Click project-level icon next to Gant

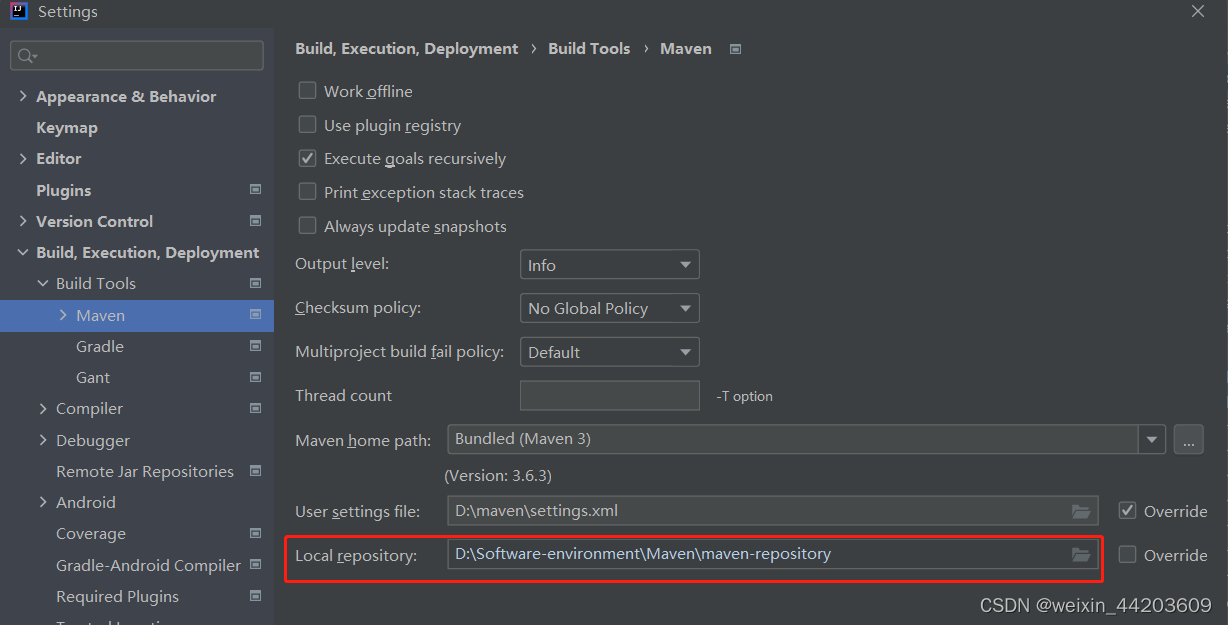pos(255,377)
